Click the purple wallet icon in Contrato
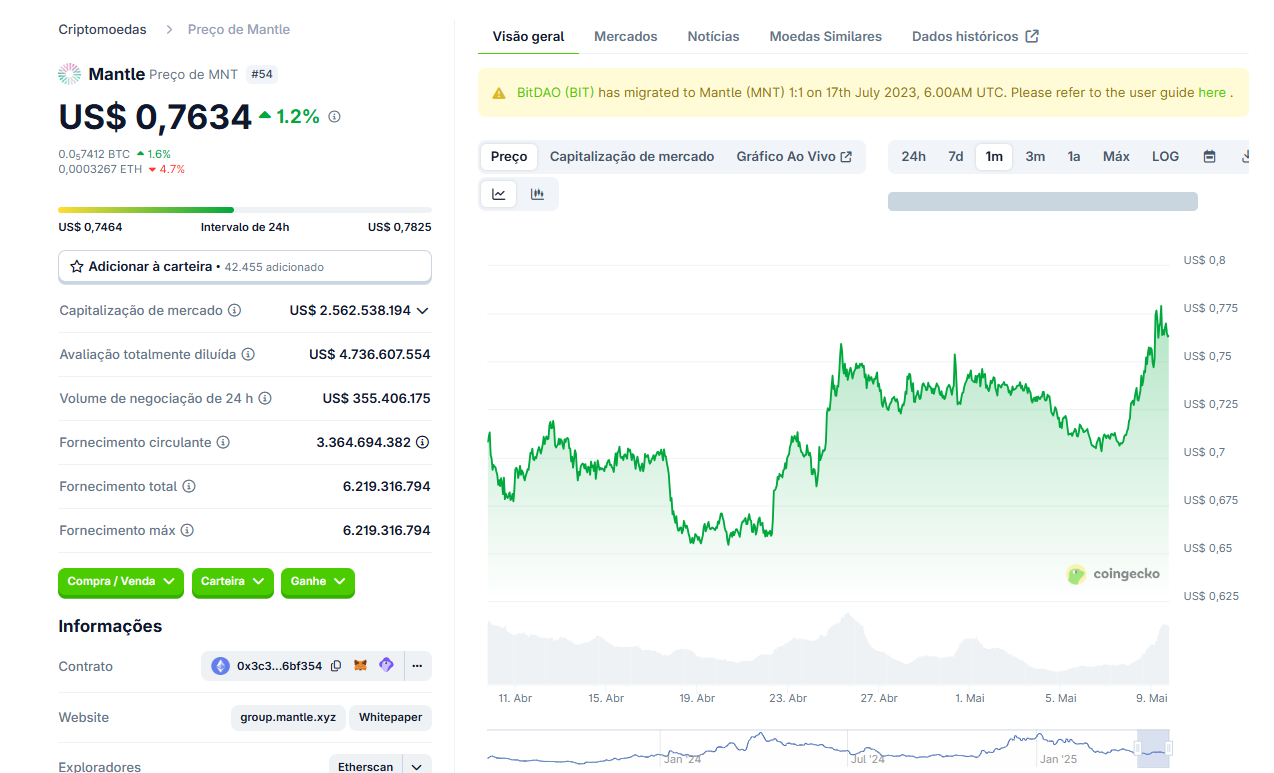Viewport: 1274px width, 773px height. (x=386, y=666)
